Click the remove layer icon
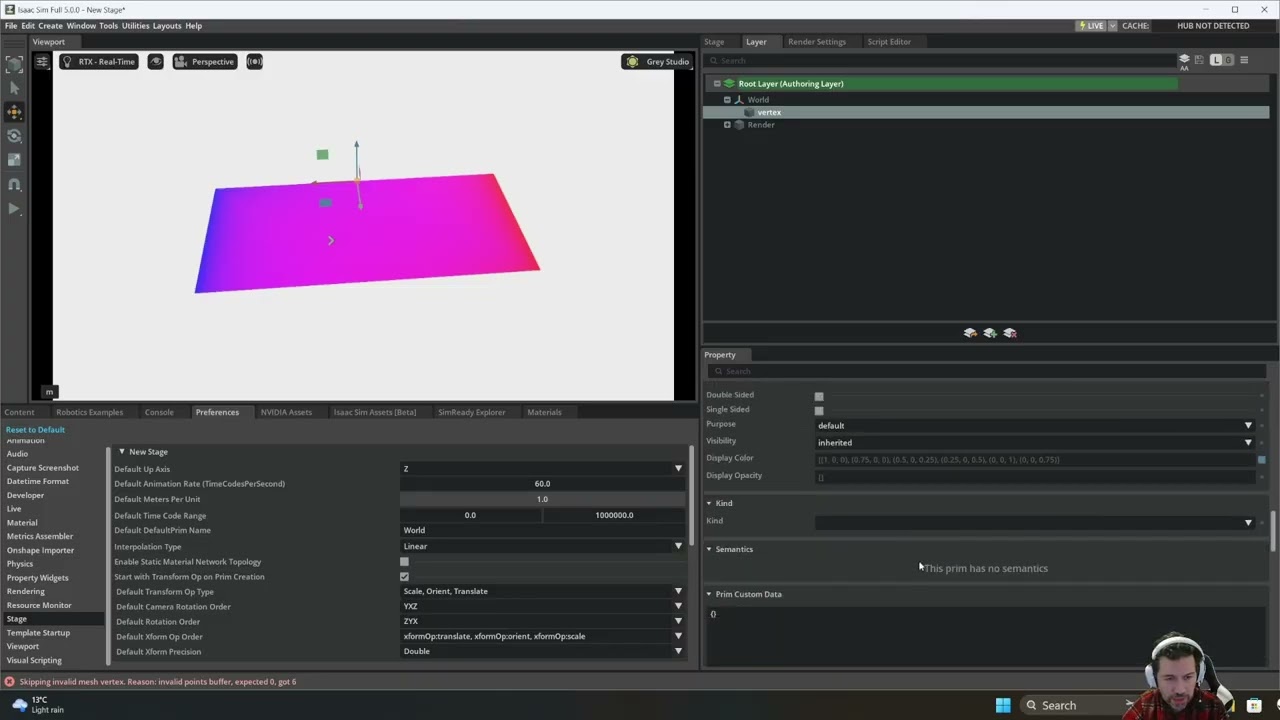 [x=1010, y=333]
